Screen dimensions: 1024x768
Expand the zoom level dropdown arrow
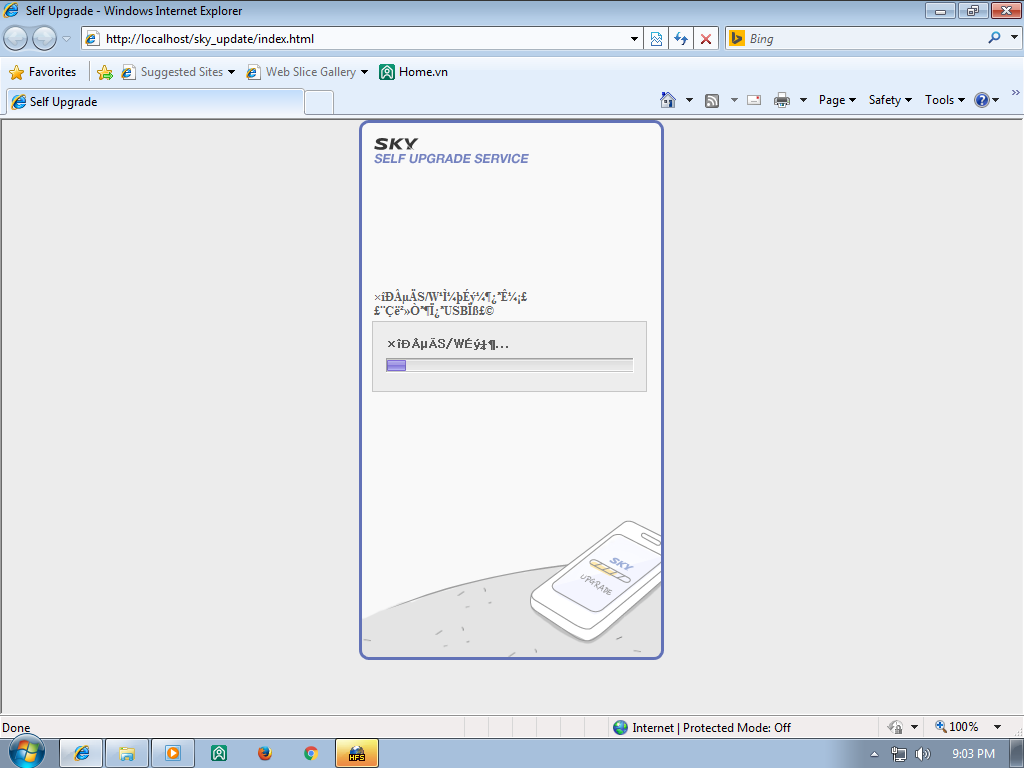click(x=997, y=727)
